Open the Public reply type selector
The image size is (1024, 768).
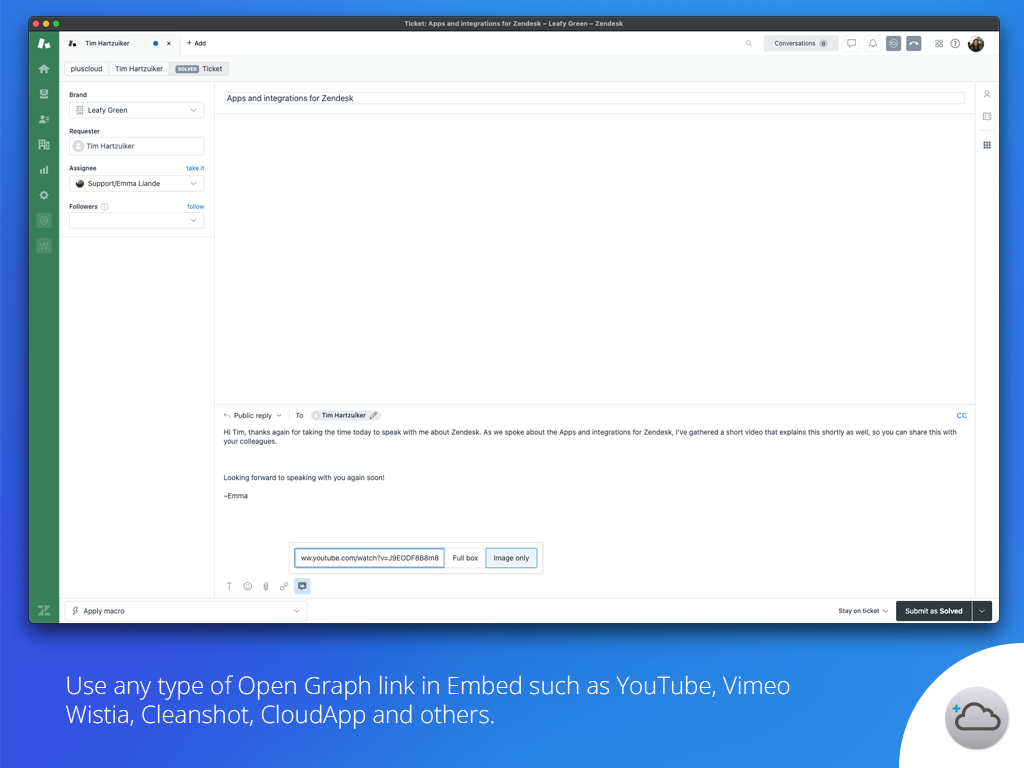pos(252,415)
